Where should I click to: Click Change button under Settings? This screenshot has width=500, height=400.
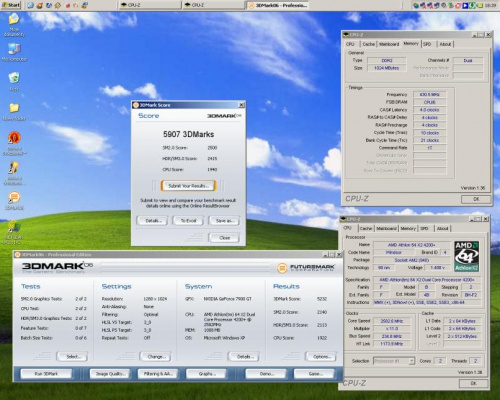(156, 357)
